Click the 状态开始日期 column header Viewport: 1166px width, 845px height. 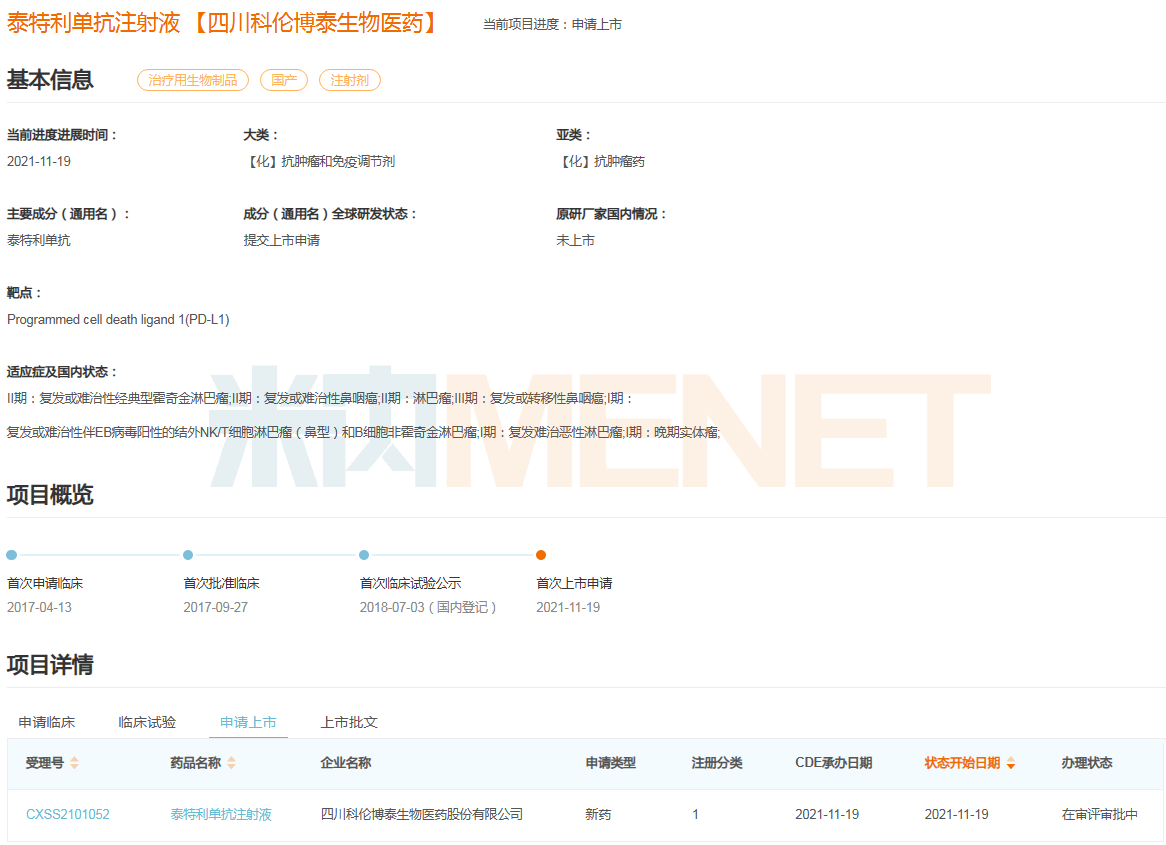point(962,763)
